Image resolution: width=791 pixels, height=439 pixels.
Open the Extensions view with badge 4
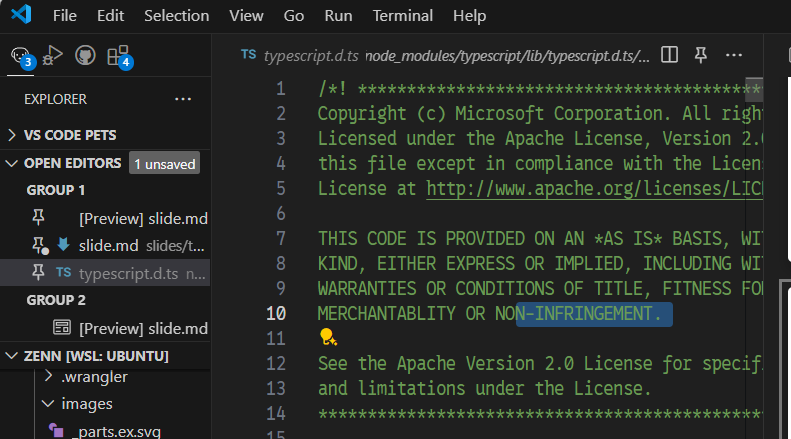click(x=119, y=56)
